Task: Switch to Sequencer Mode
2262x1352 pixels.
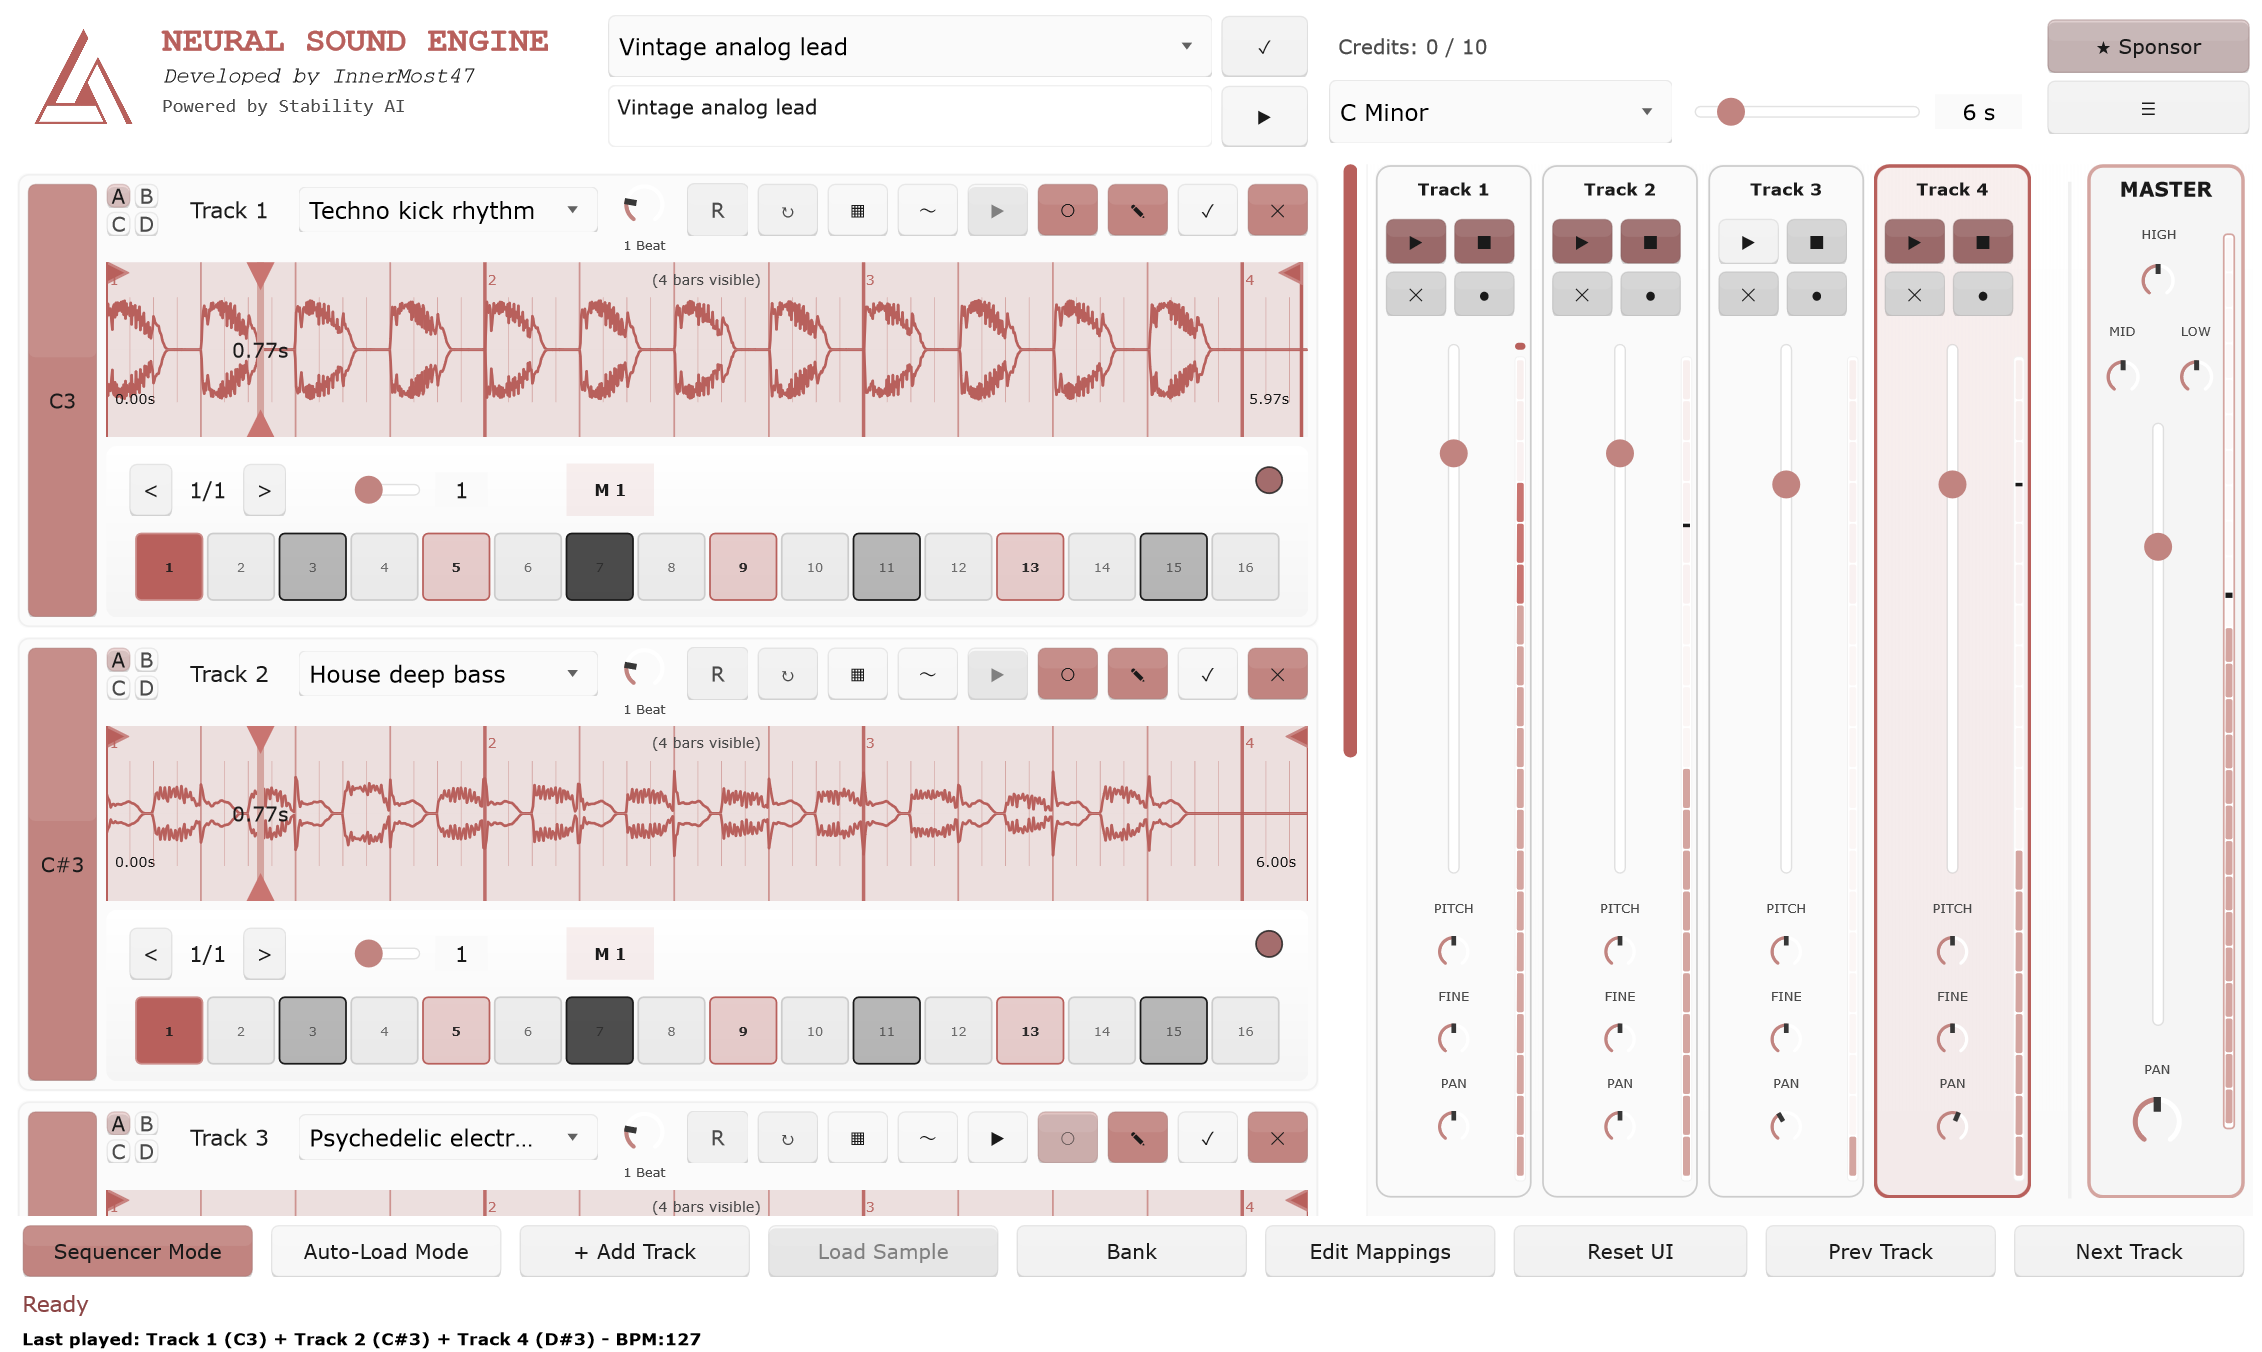Action: tap(137, 1252)
